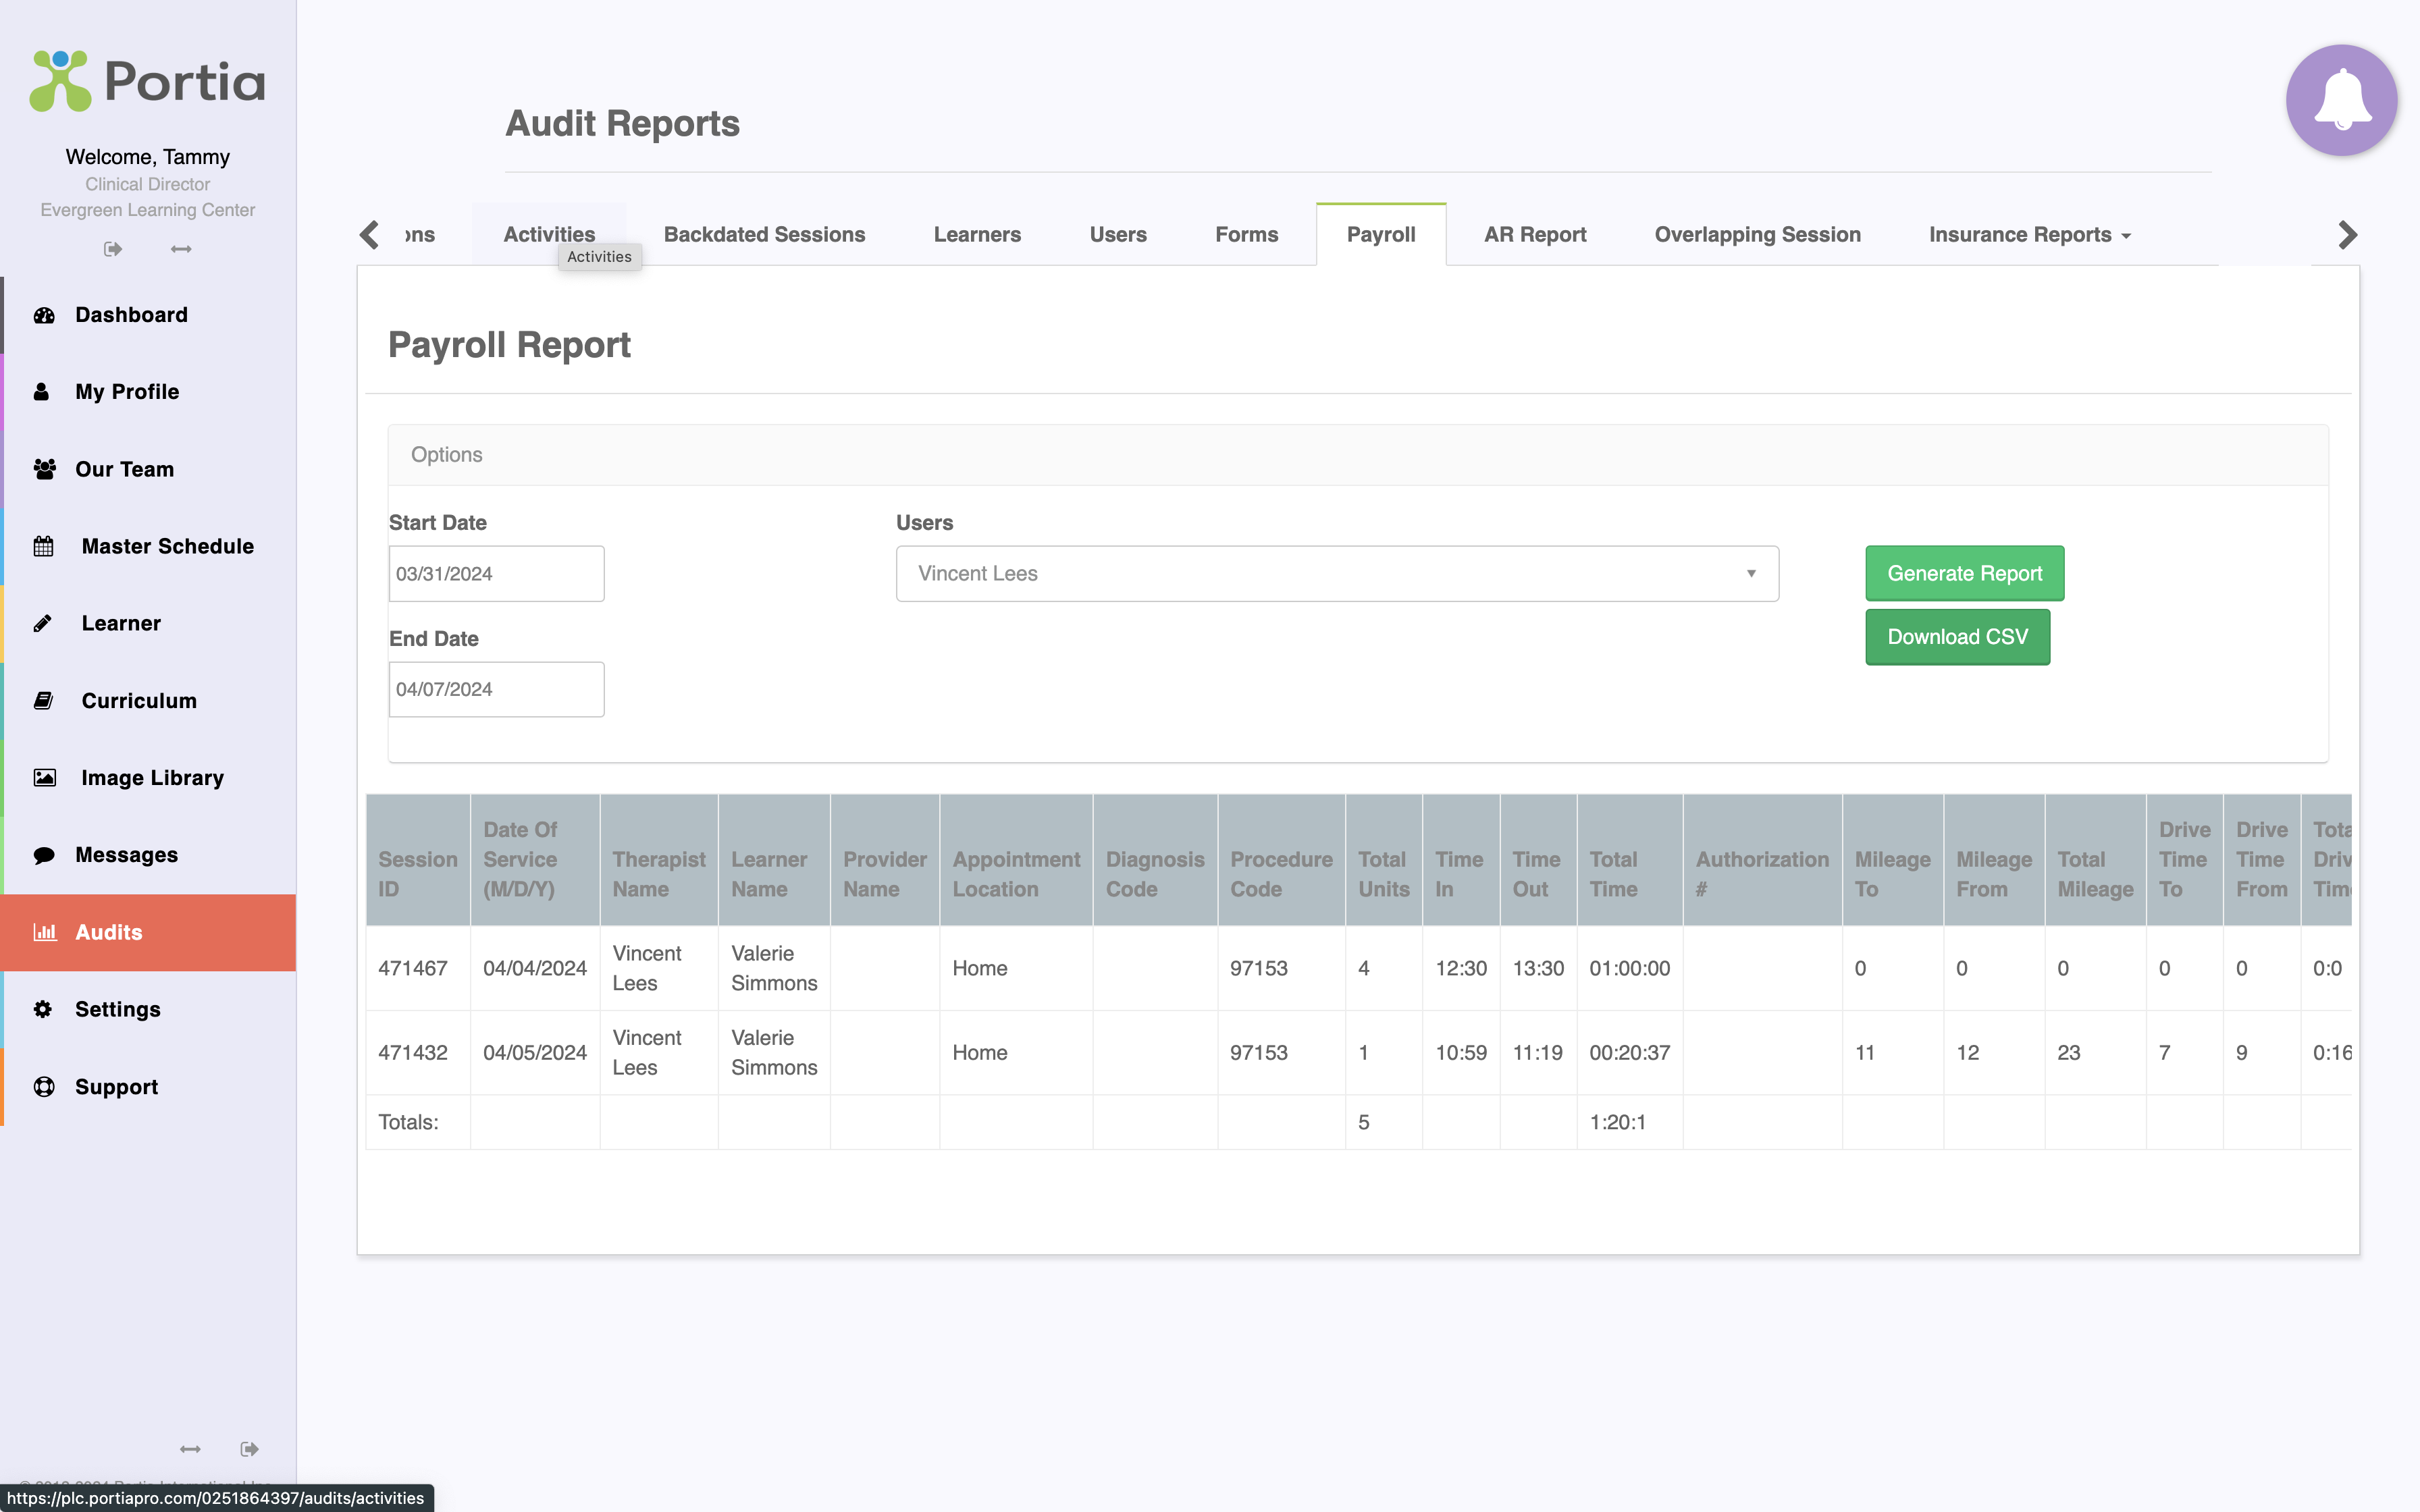Click the logout icon under the welcome text

click(x=113, y=249)
